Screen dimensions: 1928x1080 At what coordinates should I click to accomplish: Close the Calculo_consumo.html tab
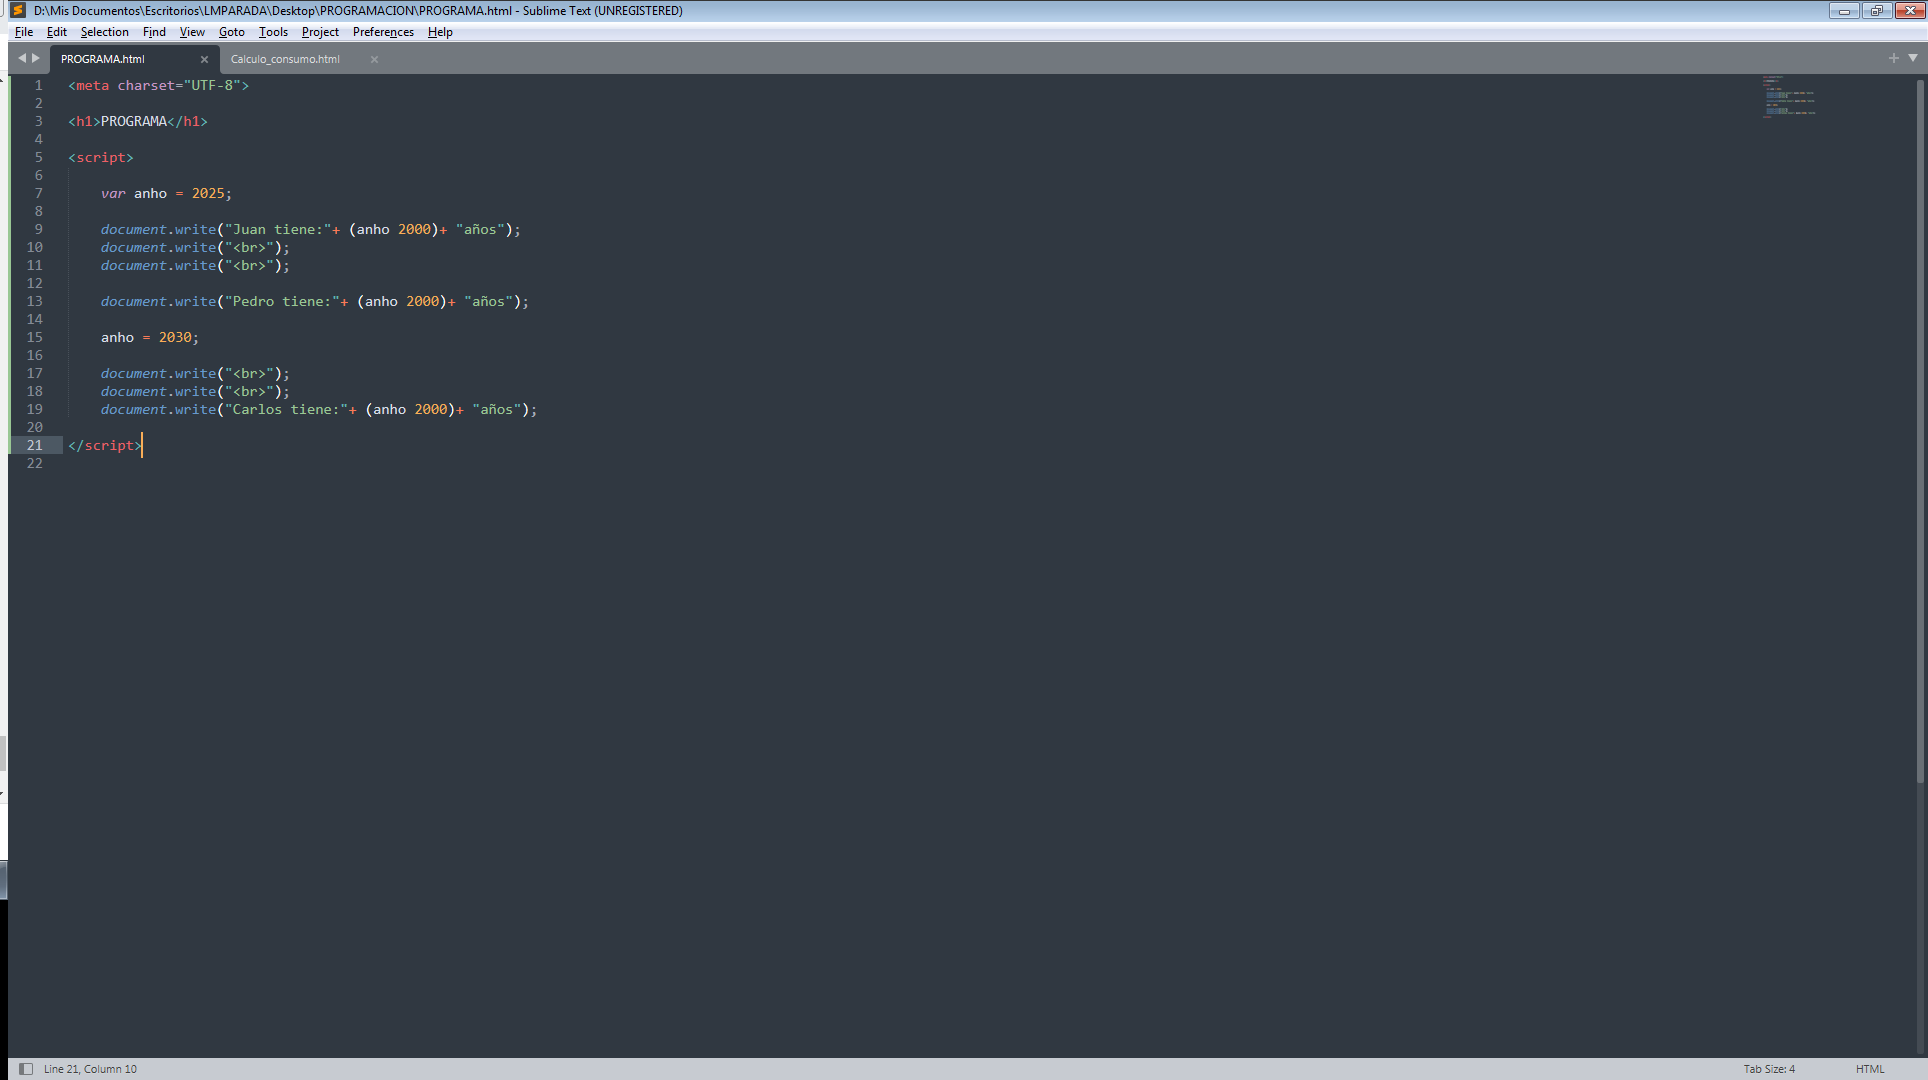click(x=374, y=59)
